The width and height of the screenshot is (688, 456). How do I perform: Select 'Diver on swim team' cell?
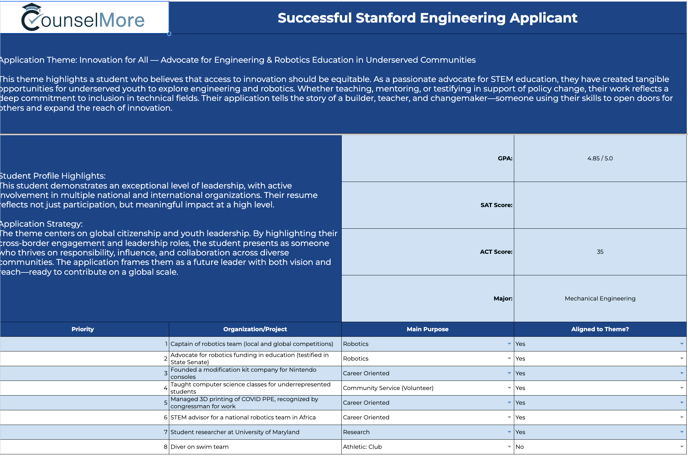point(255,447)
